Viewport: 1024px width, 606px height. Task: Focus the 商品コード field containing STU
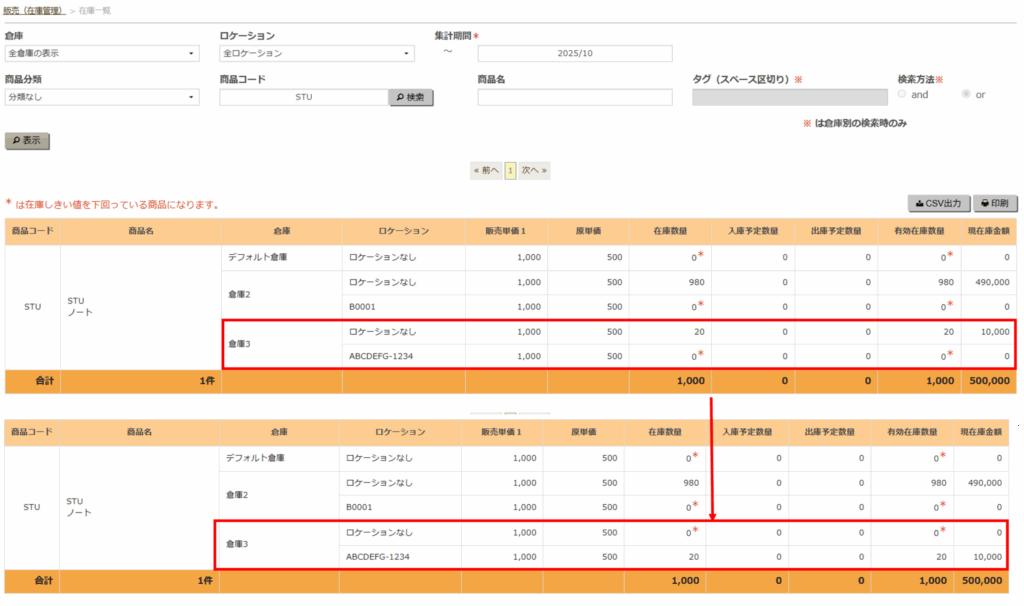point(303,97)
